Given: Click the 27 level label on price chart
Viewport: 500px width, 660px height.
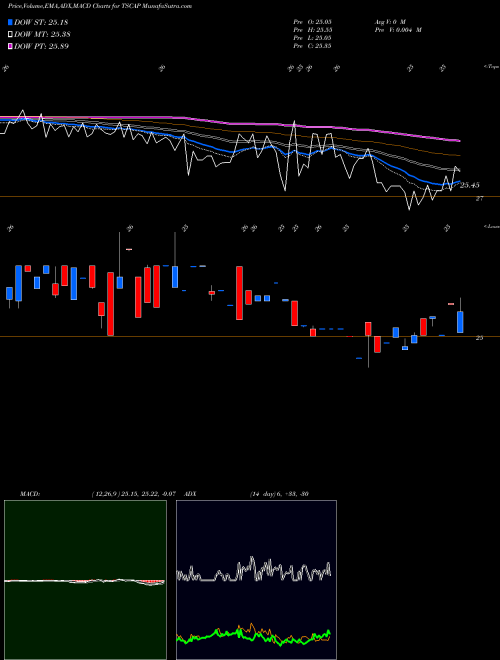Looking at the screenshot, I should (x=479, y=199).
